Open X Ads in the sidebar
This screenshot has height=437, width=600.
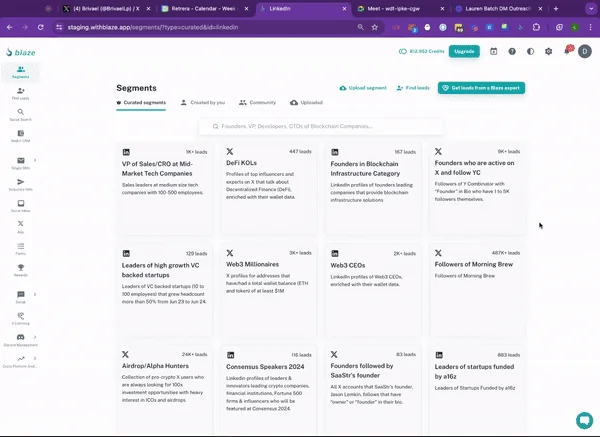21,227
